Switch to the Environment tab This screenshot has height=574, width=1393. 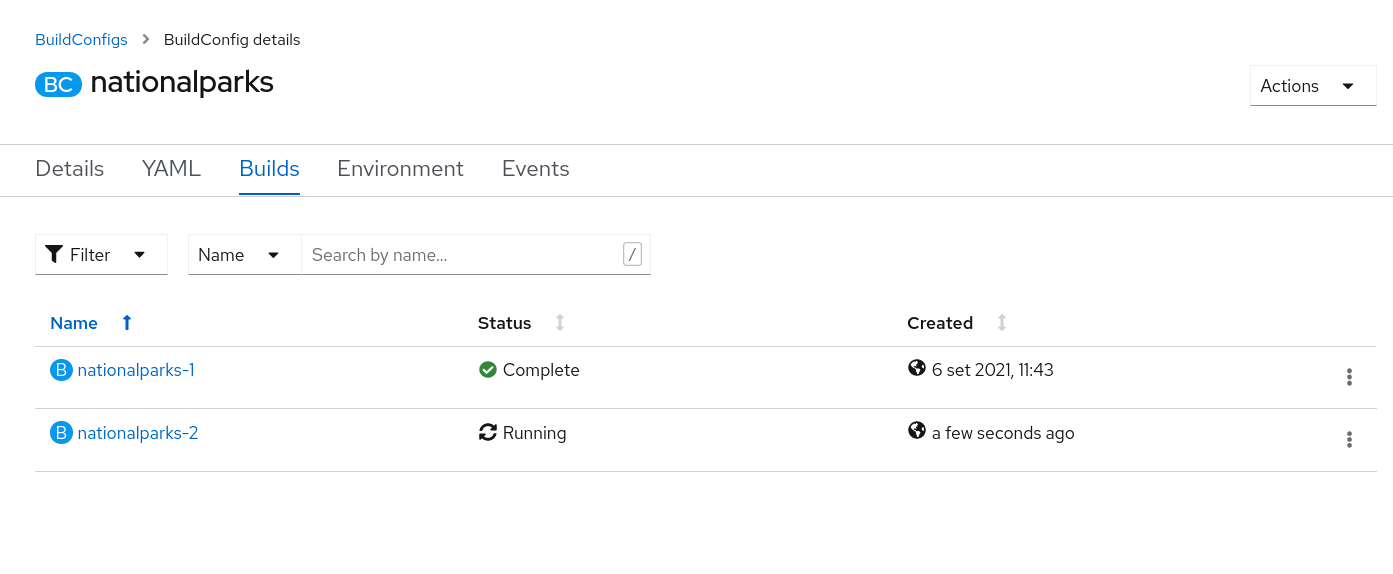tap(400, 169)
